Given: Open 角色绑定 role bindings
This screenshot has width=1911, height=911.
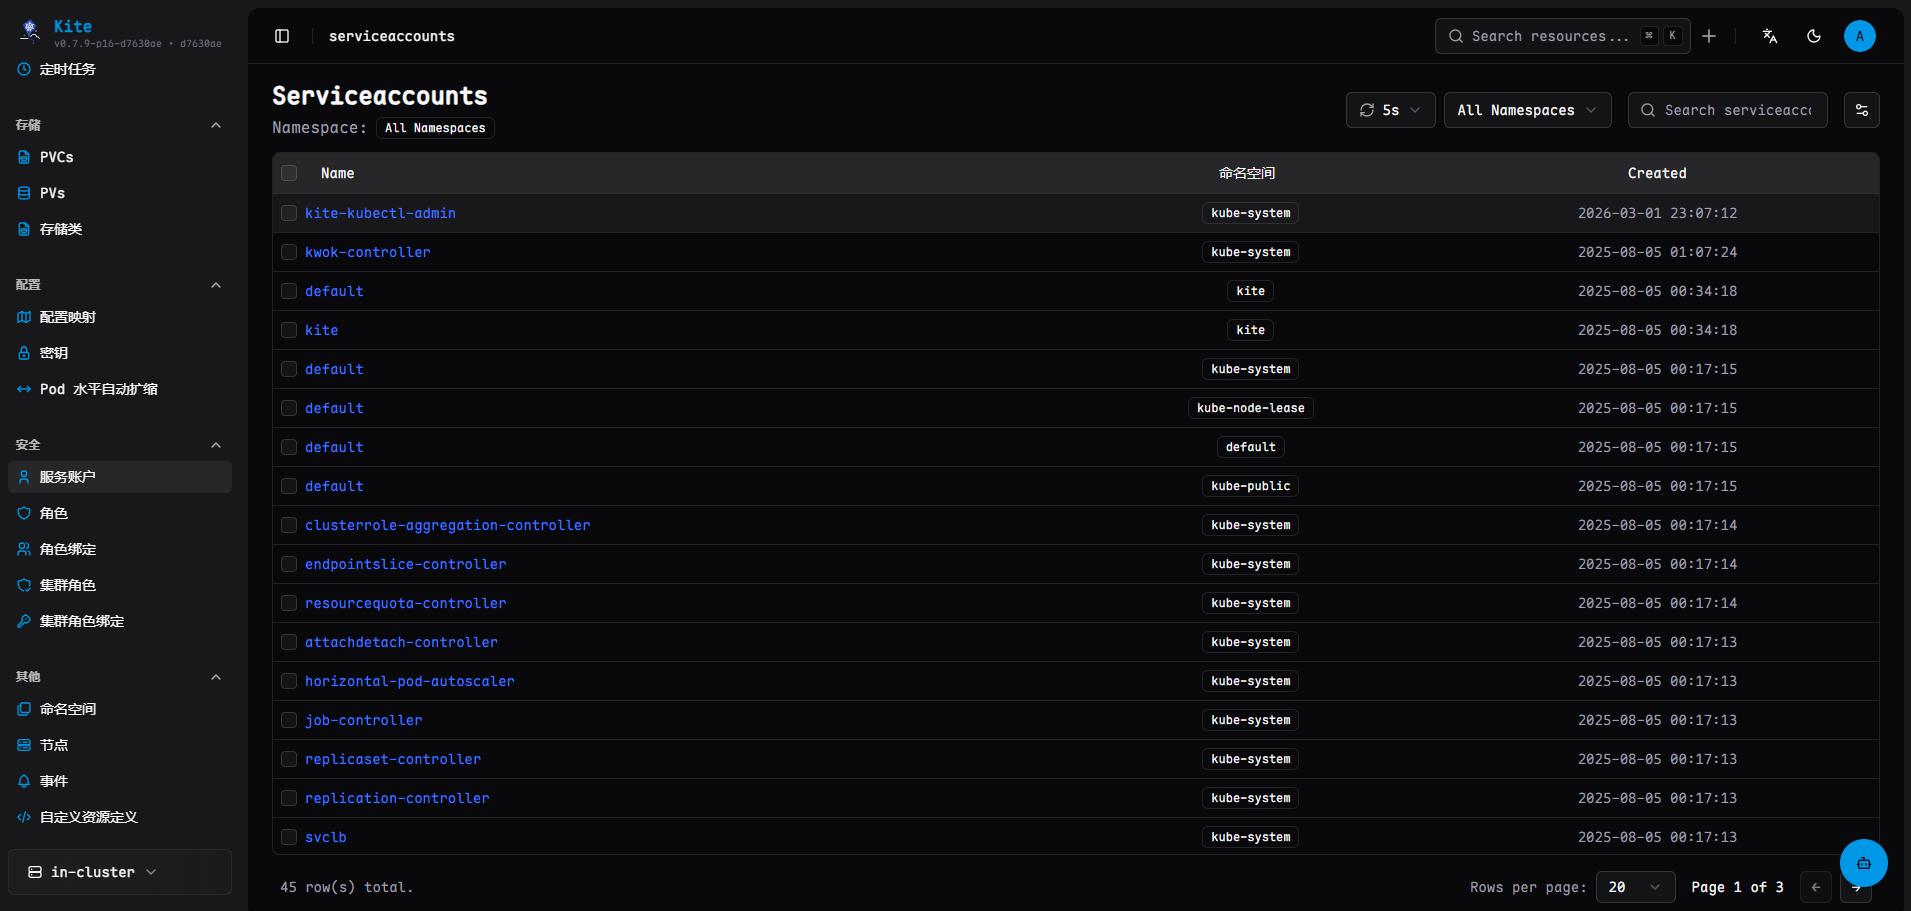Looking at the screenshot, I should [120, 549].
